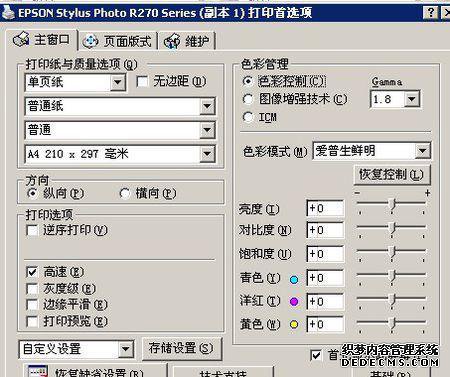The height and width of the screenshot is (377, 450).
Task: Open the 主窗口 tab
Action: 42,40
